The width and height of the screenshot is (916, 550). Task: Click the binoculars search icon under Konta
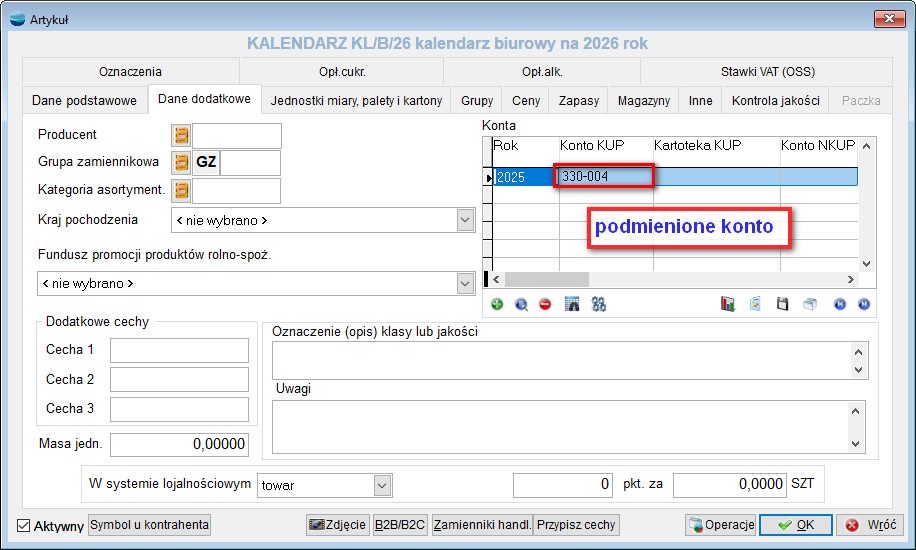(599, 304)
